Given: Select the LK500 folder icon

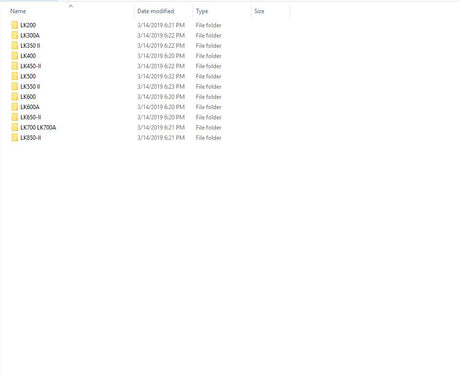Looking at the screenshot, I should click(15, 76).
